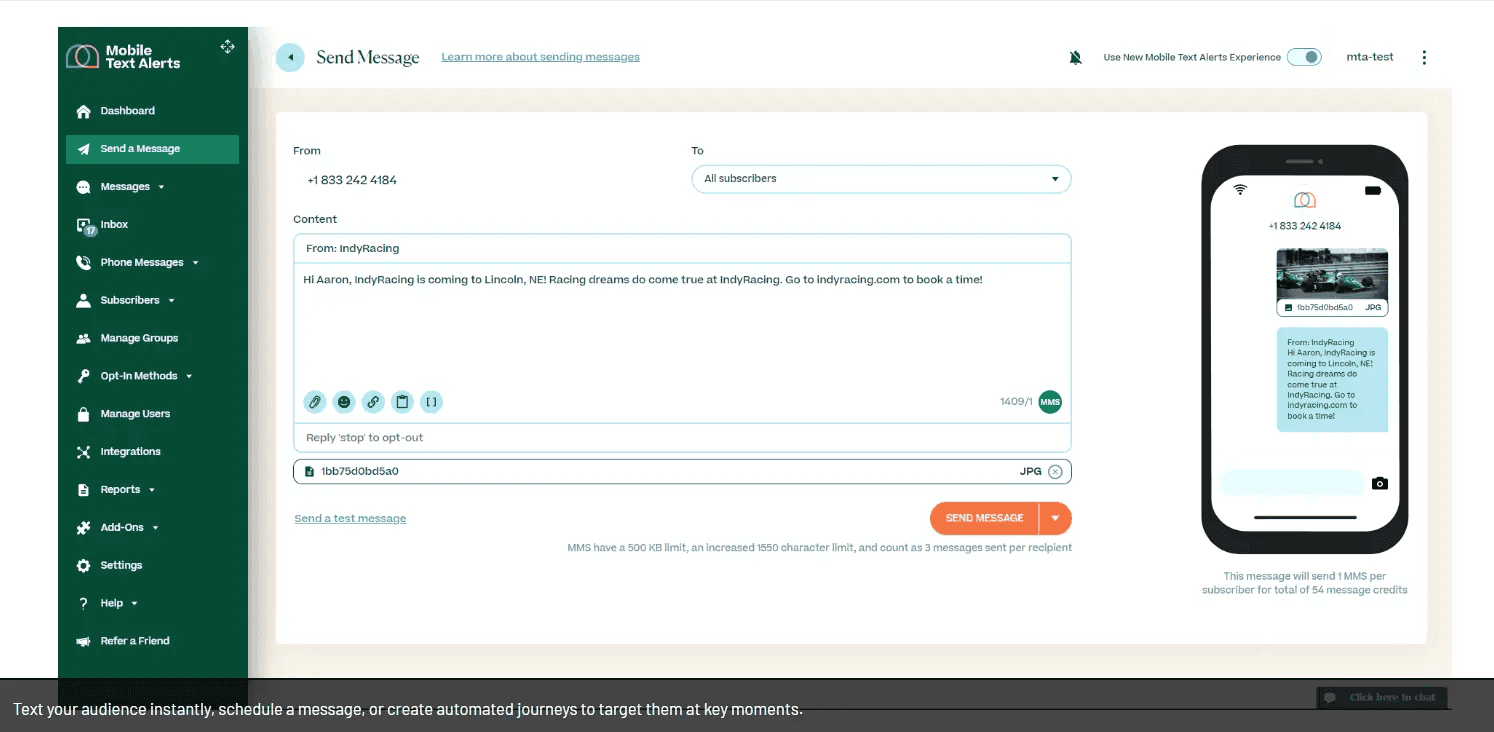1494x732 pixels.
Task: Click the back arrow beside Send Message
Action: coord(290,57)
